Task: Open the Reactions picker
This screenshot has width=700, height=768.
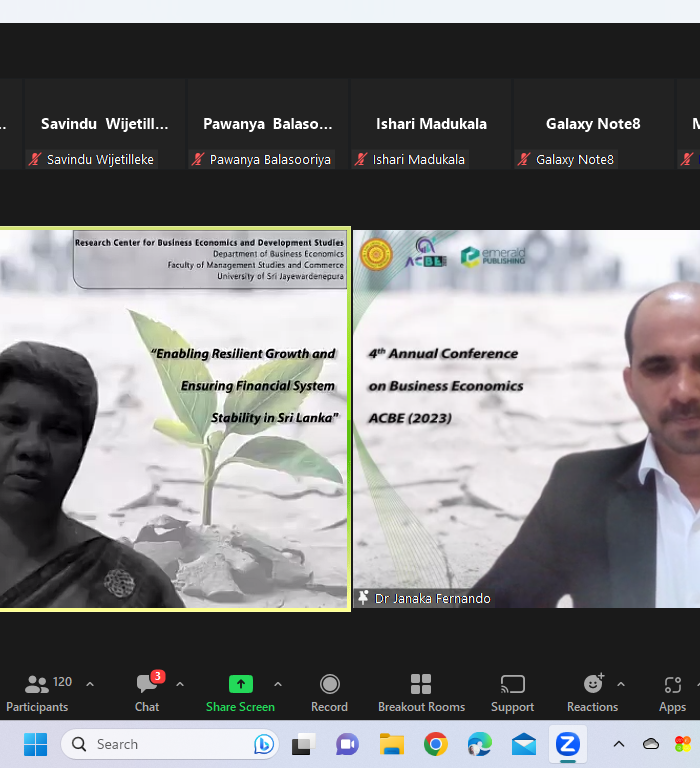Action: click(x=592, y=692)
